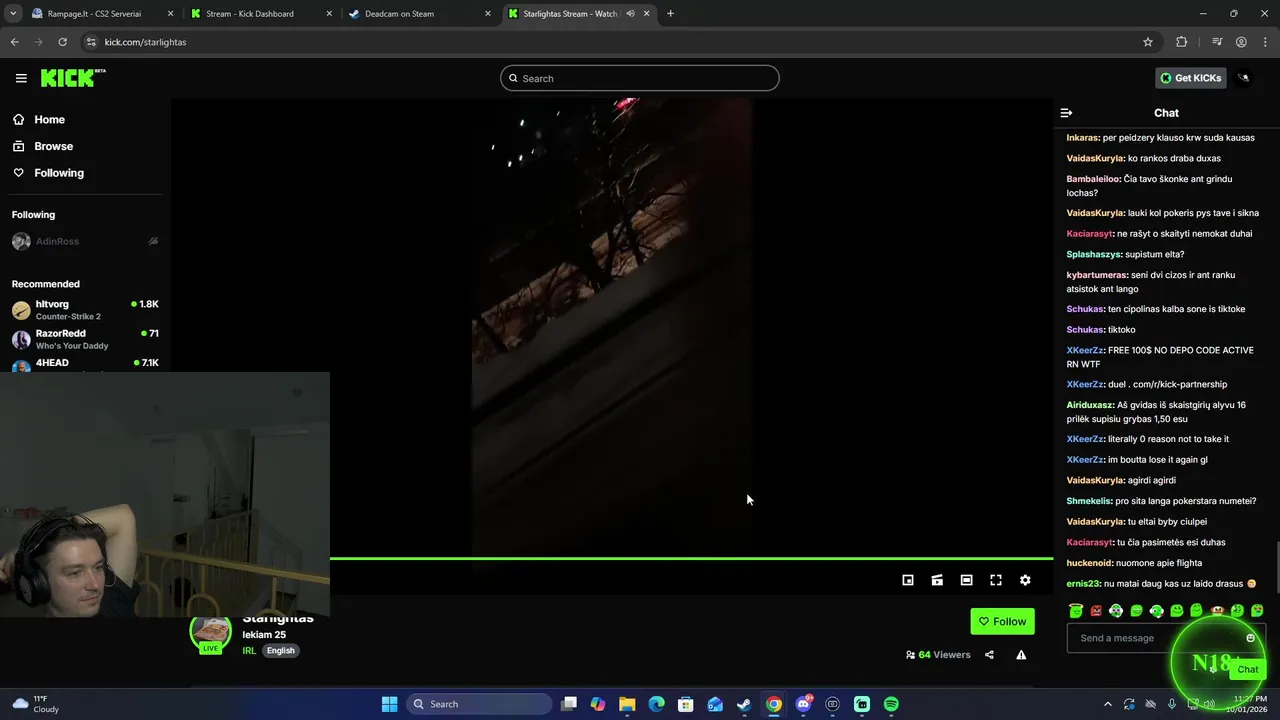Click username Airiduxasz in chat

pos(1090,405)
